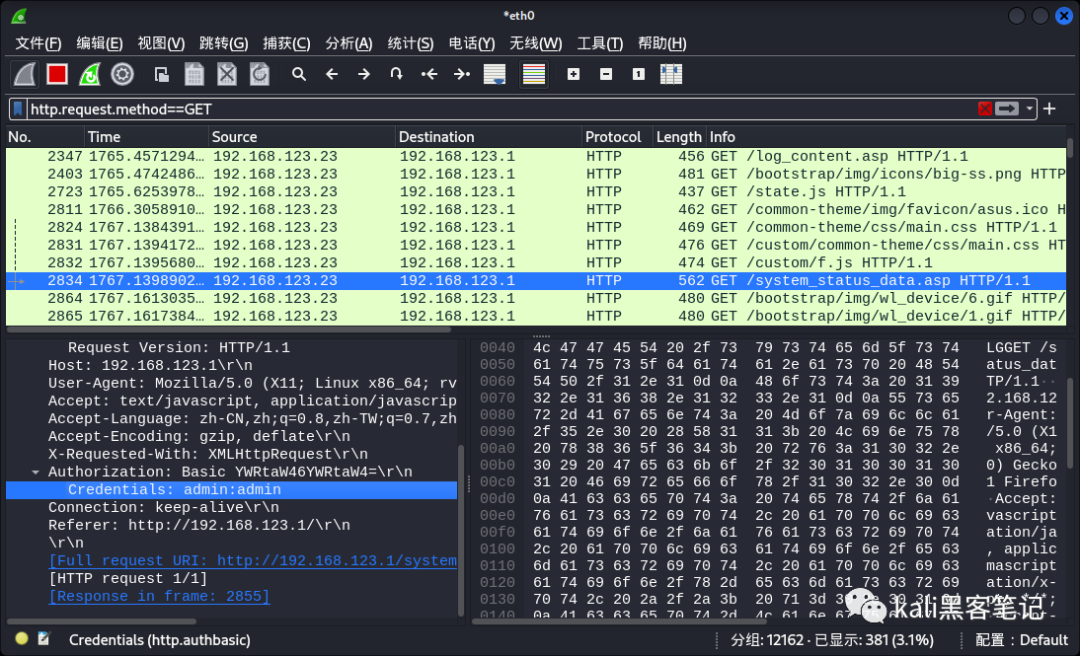
Task: Sort by Length column header
Action: [679, 136]
